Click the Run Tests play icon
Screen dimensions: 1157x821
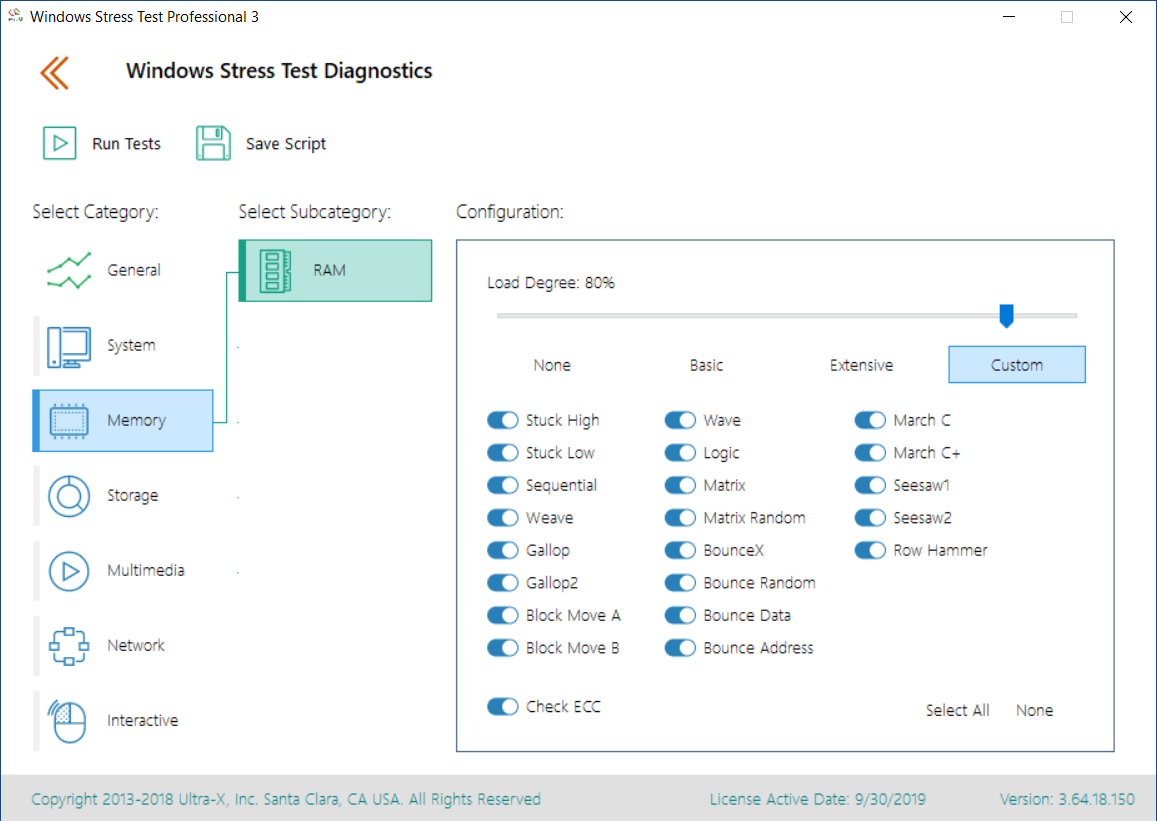59,143
